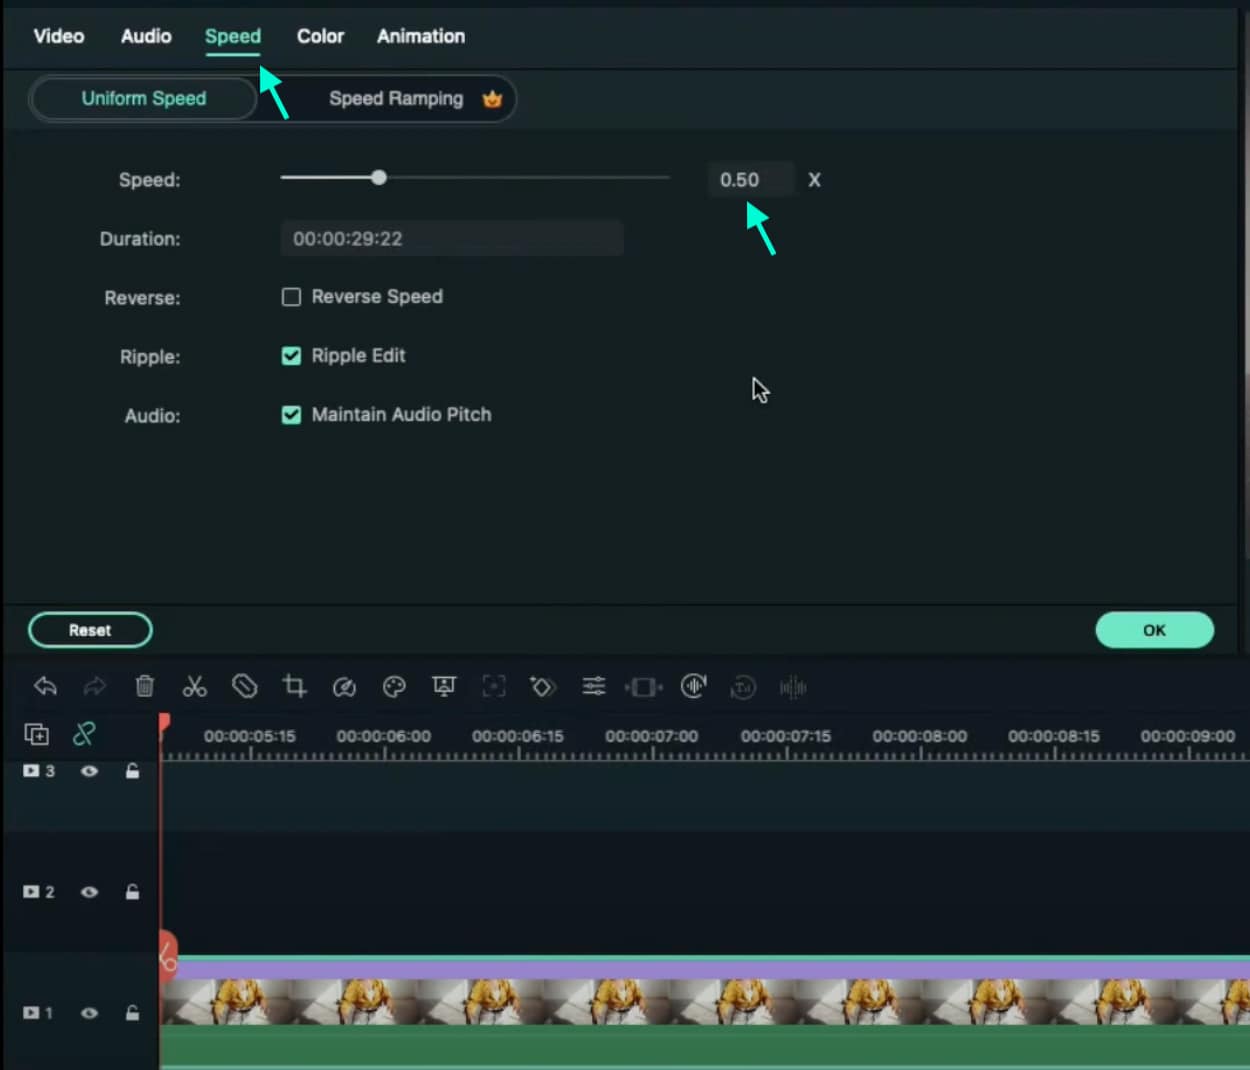Click the Ripple: label text
The height and width of the screenshot is (1070, 1250).
pyautogui.click(x=150, y=357)
